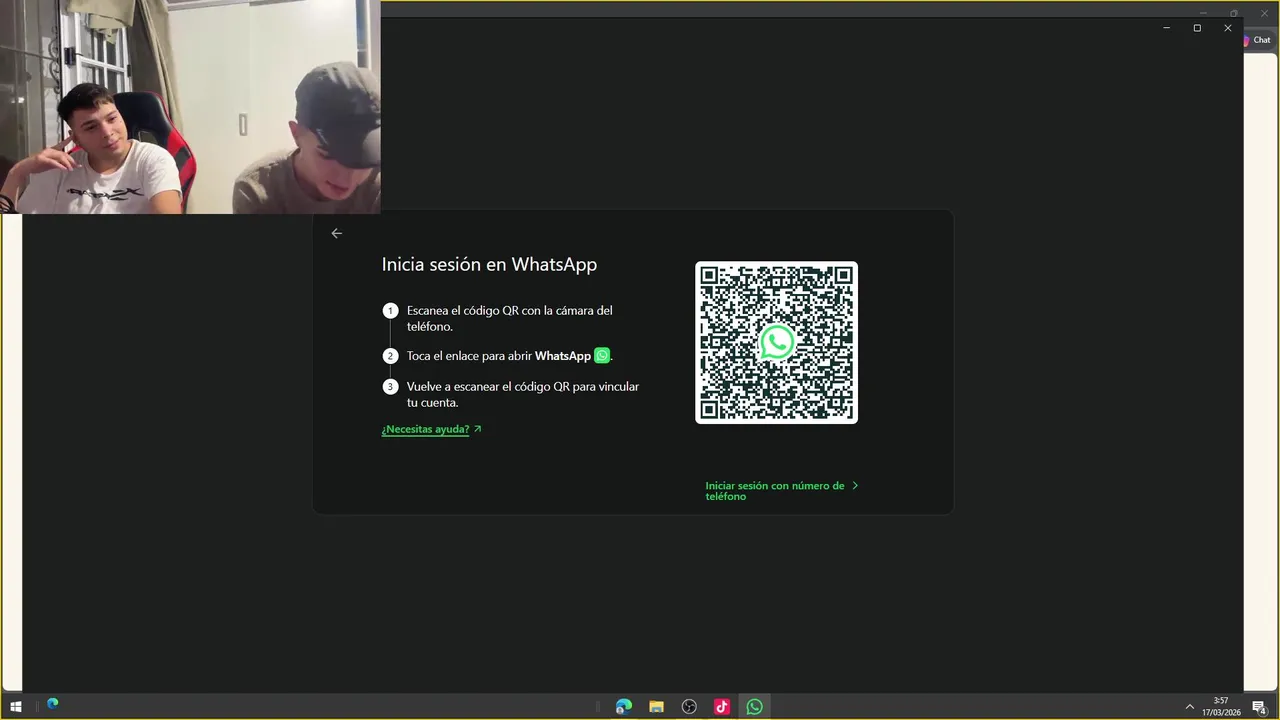Open TikTok from the taskbar
The height and width of the screenshot is (720, 1280).
(x=722, y=707)
